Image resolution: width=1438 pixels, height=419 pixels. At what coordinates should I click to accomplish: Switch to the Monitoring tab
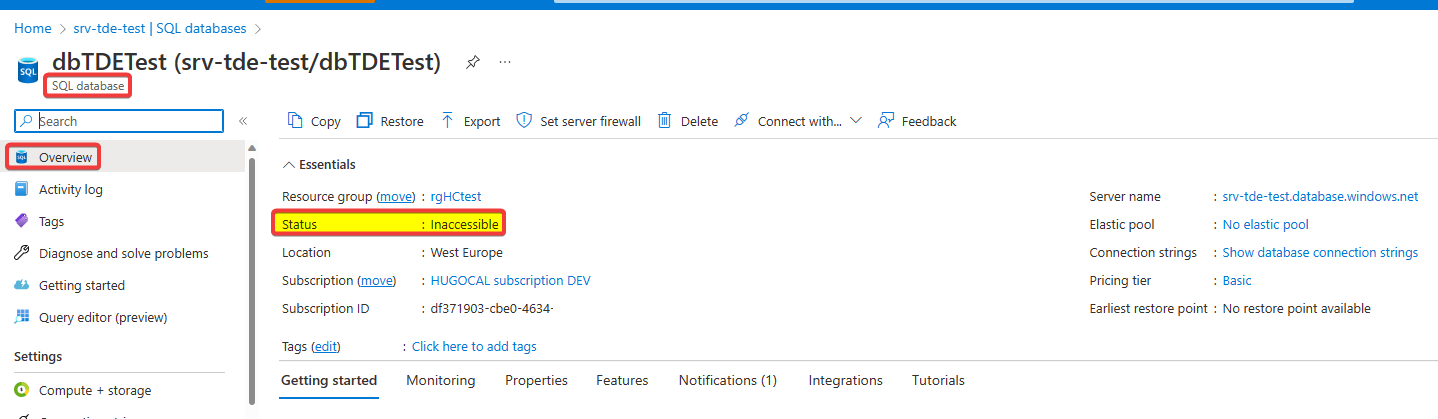pyautogui.click(x=440, y=380)
